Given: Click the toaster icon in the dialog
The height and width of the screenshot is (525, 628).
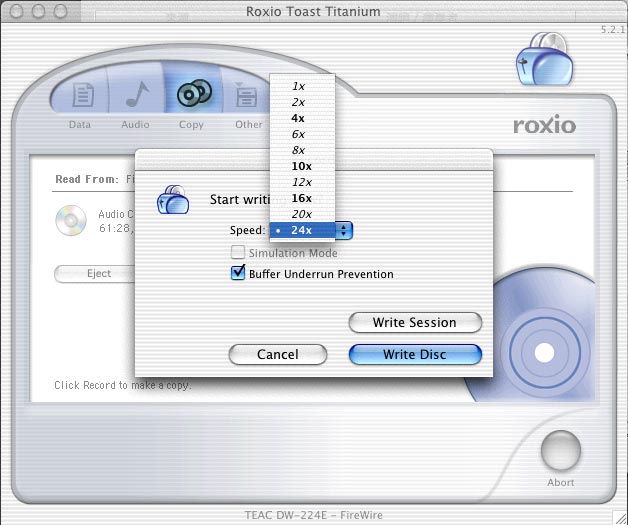Looking at the screenshot, I should [173, 199].
